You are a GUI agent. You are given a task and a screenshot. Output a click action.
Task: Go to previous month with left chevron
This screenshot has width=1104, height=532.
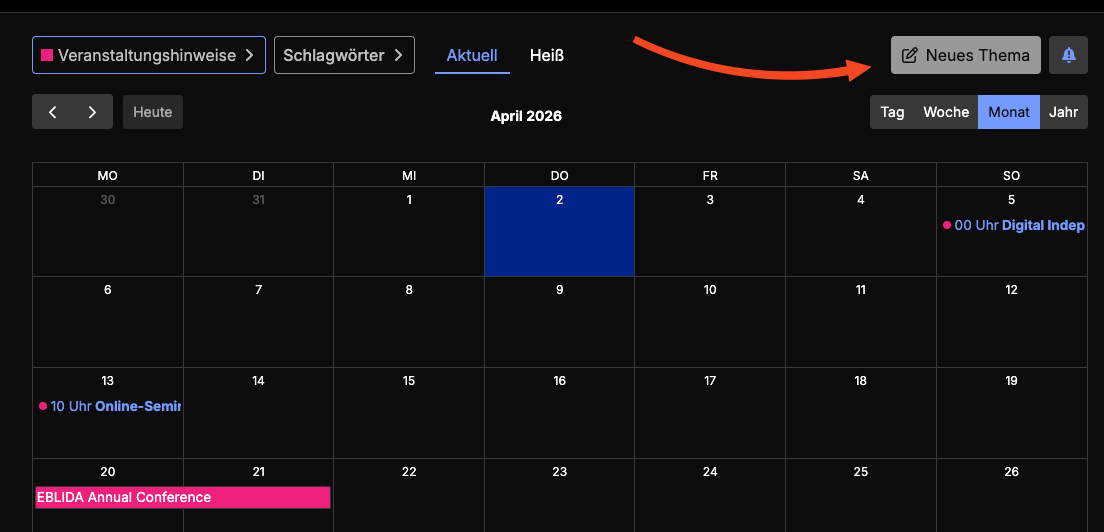[x=53, y=112]
